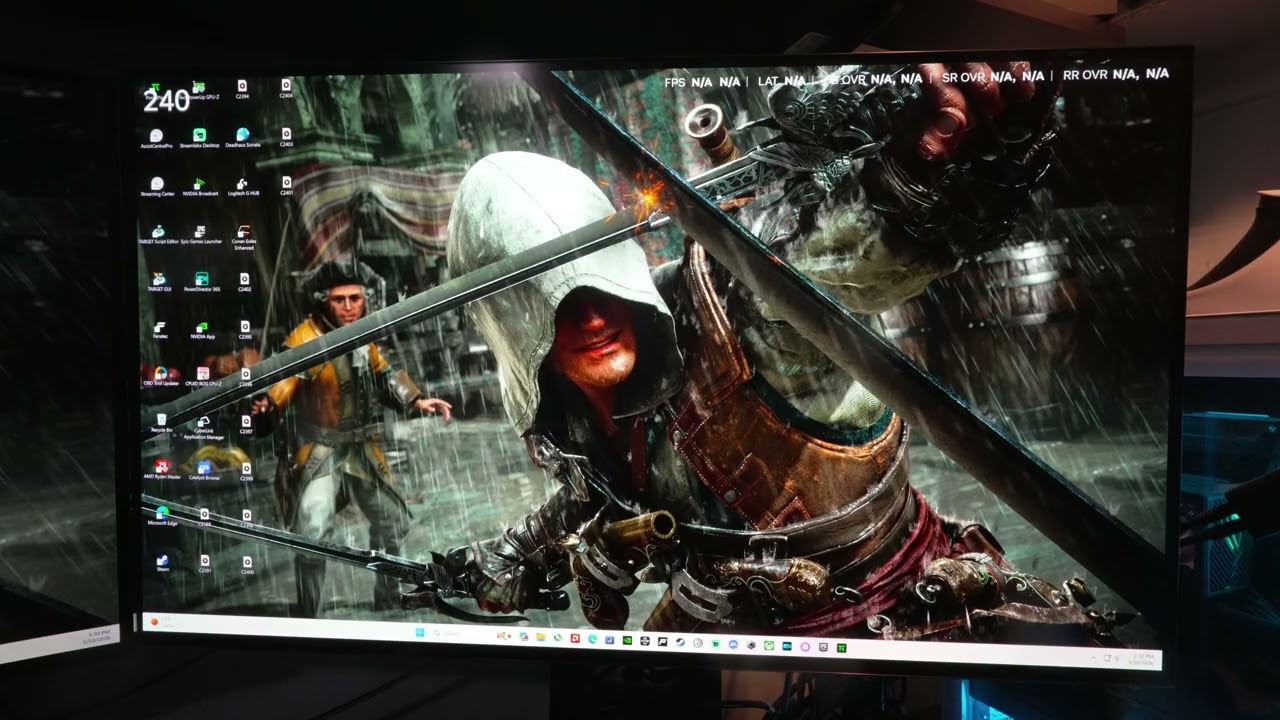This screenshot has height=720, width=1280.
Task: Open CyberLink Application Manager shortcut
Action: click(x=203, y=428)
